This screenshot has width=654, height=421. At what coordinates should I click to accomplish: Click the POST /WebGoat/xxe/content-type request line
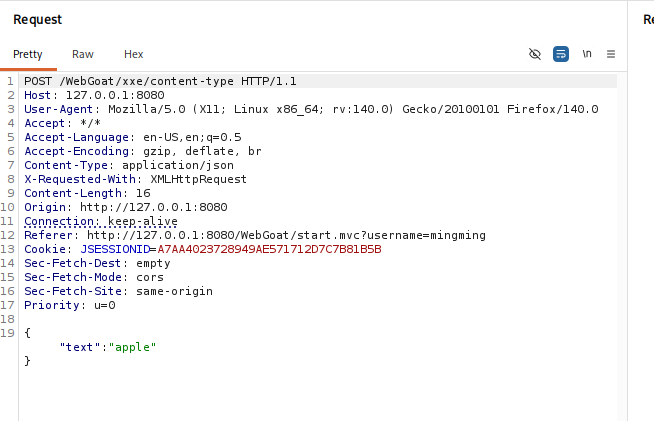coord(160,81)
